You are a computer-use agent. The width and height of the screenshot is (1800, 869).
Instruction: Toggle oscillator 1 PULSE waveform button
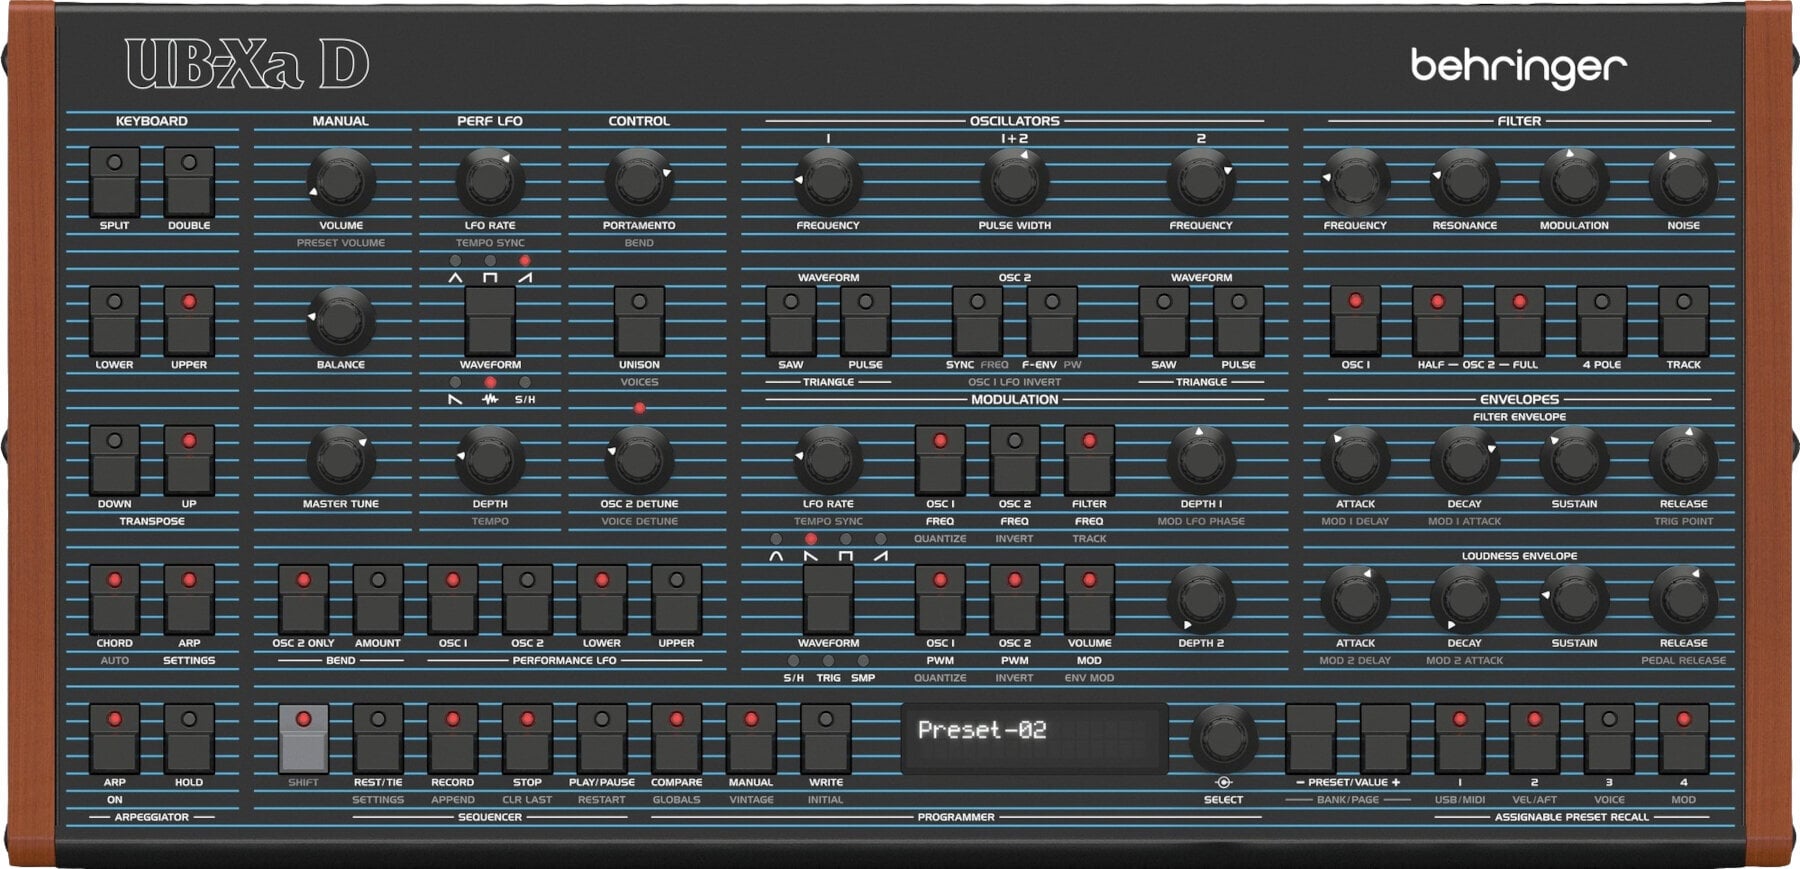pyautogui.click(x=865, y=321)
